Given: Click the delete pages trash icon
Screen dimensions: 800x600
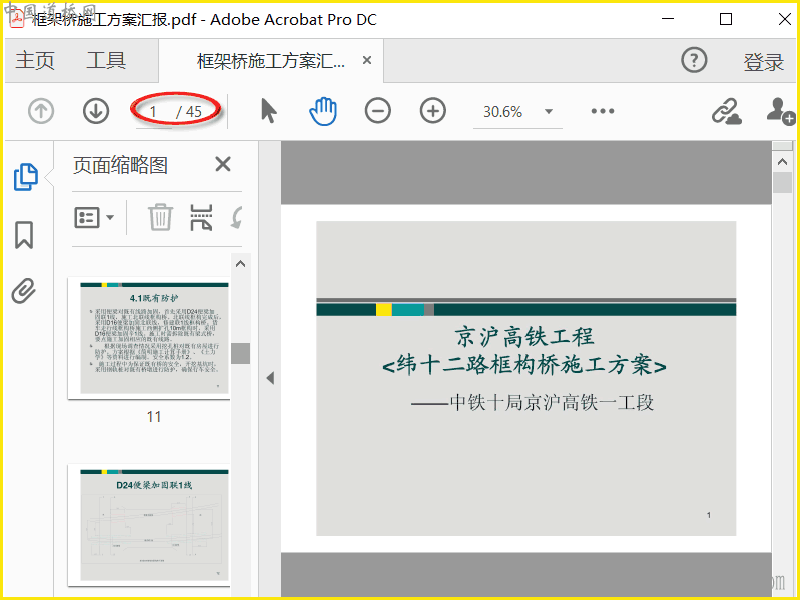Looking at the screenshot, I should (160, 218).
